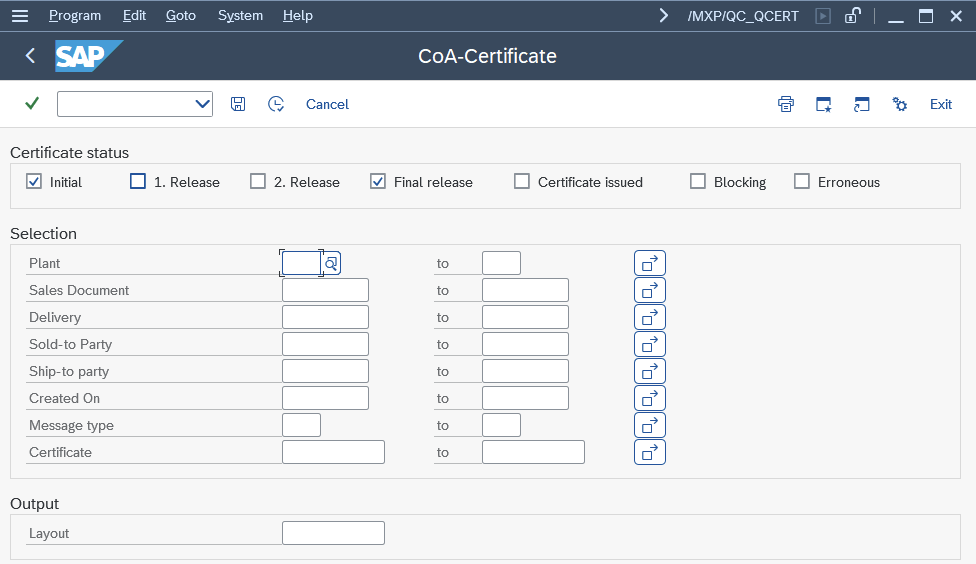Open multiple selection for Certificate
976x564 pixels.
click(x=650, y=453)
